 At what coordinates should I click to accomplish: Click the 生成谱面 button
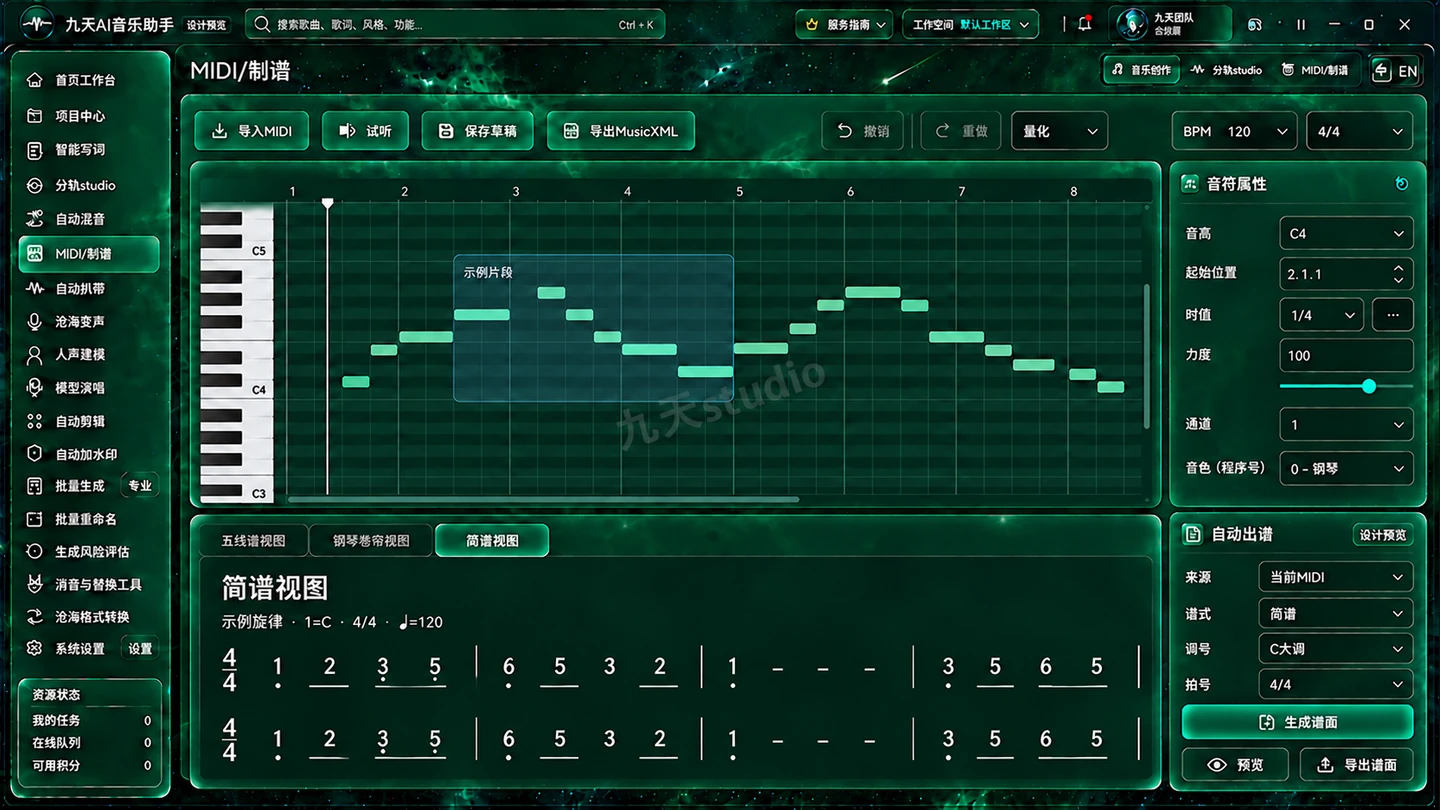[1297, 722]
